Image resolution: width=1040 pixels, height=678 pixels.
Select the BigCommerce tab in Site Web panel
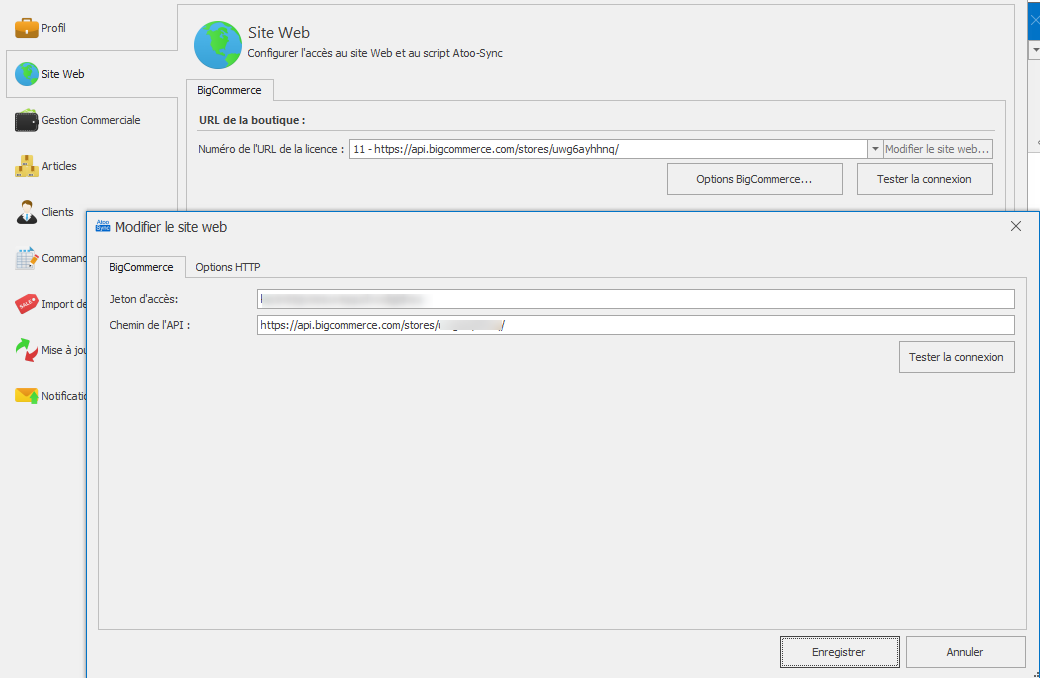[229, 90]
